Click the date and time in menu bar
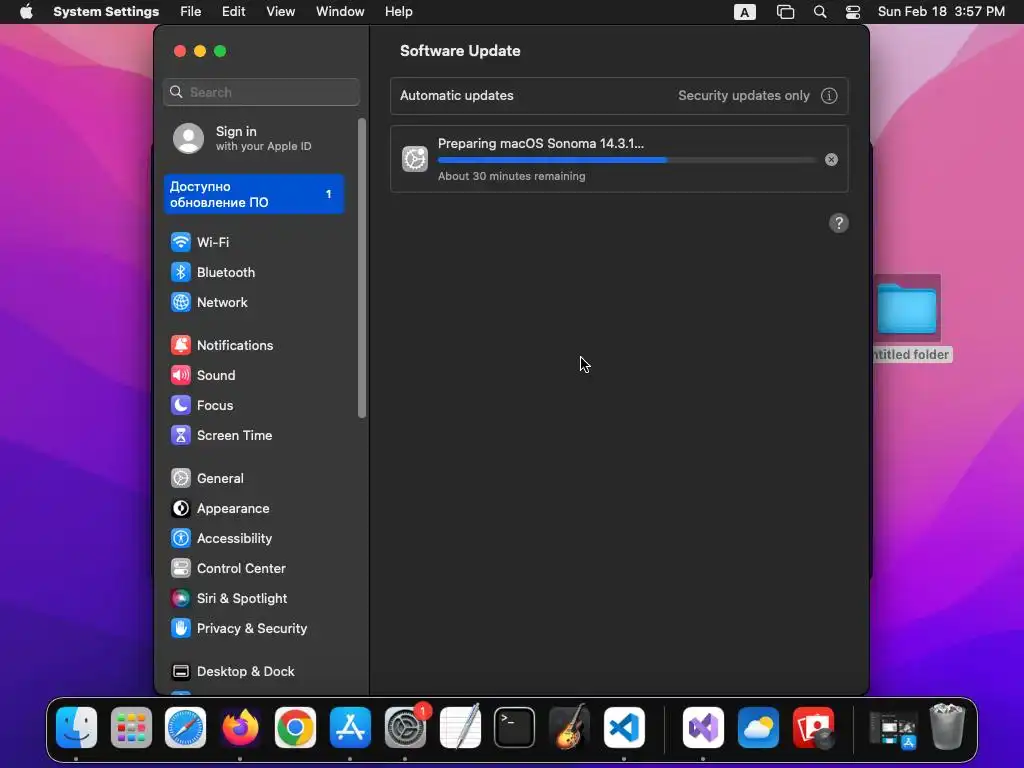The height and width of the screenshot is (768, 1024). [941, 12]
